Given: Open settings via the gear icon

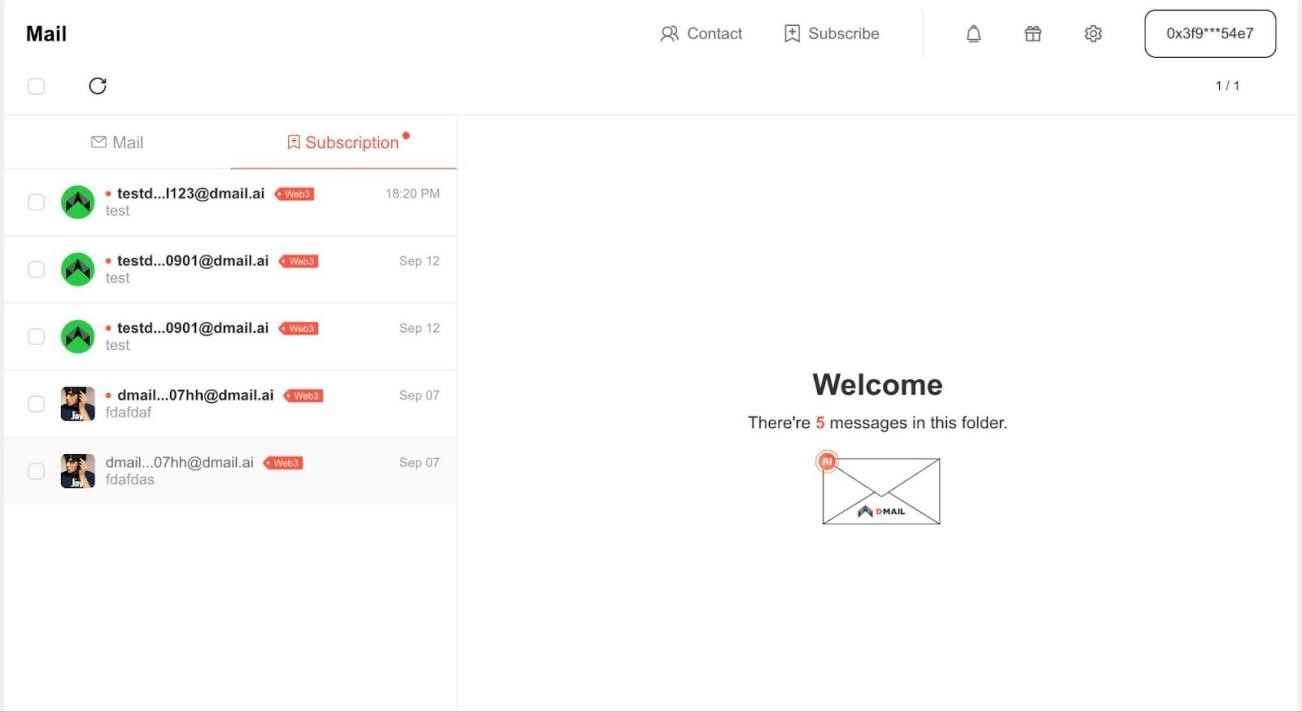Looking at the screenshot, I should [1093, 34].
